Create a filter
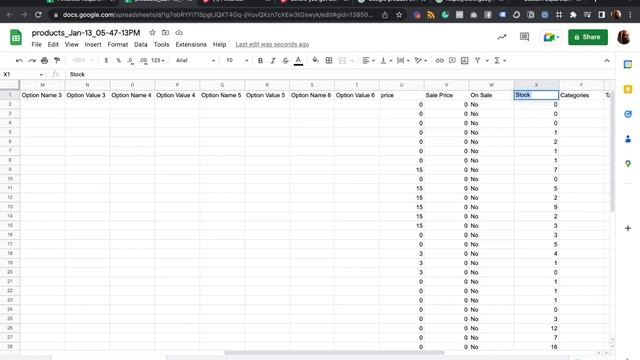Image resolution: width=640 pixels, height=360 pixels. (x=477, y=60)
